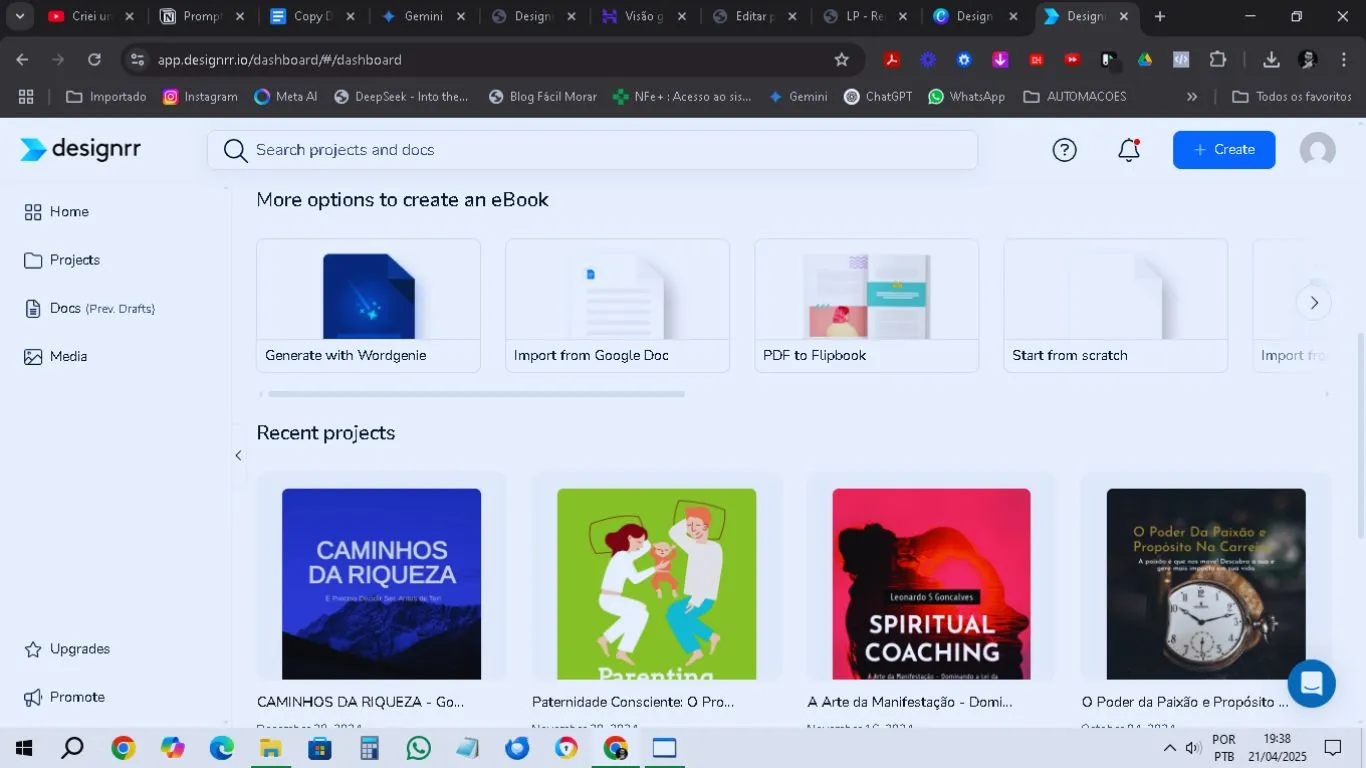Switch to the 'Prompt' Notion tab
1366x768 pixels.
point(202,16)
